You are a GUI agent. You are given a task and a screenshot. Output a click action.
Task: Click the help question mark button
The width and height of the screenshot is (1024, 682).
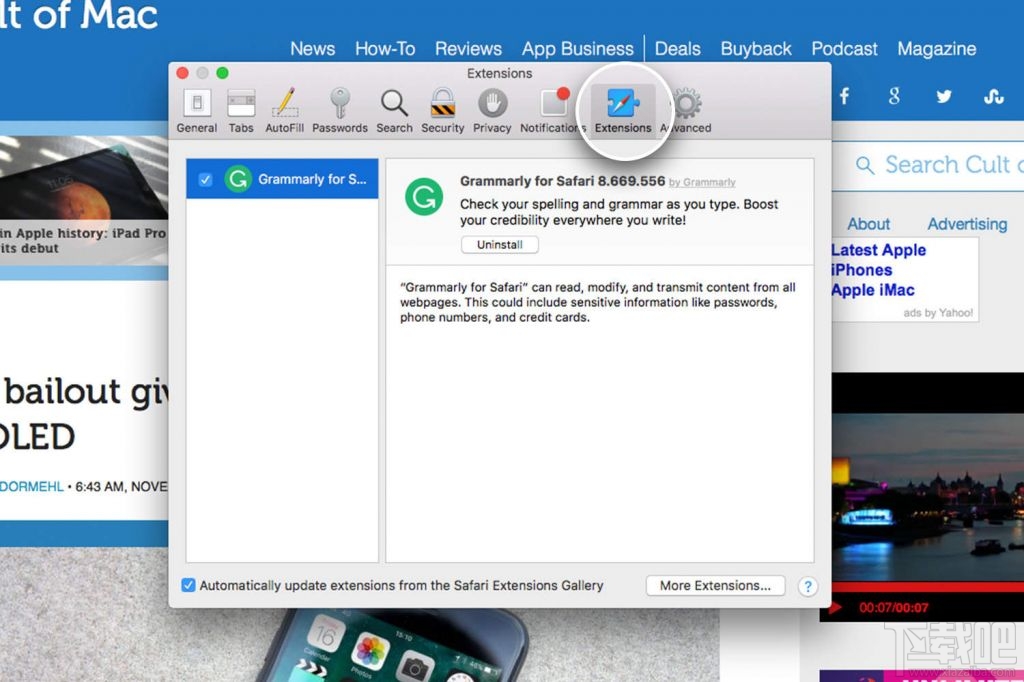[x=808, y=587]
